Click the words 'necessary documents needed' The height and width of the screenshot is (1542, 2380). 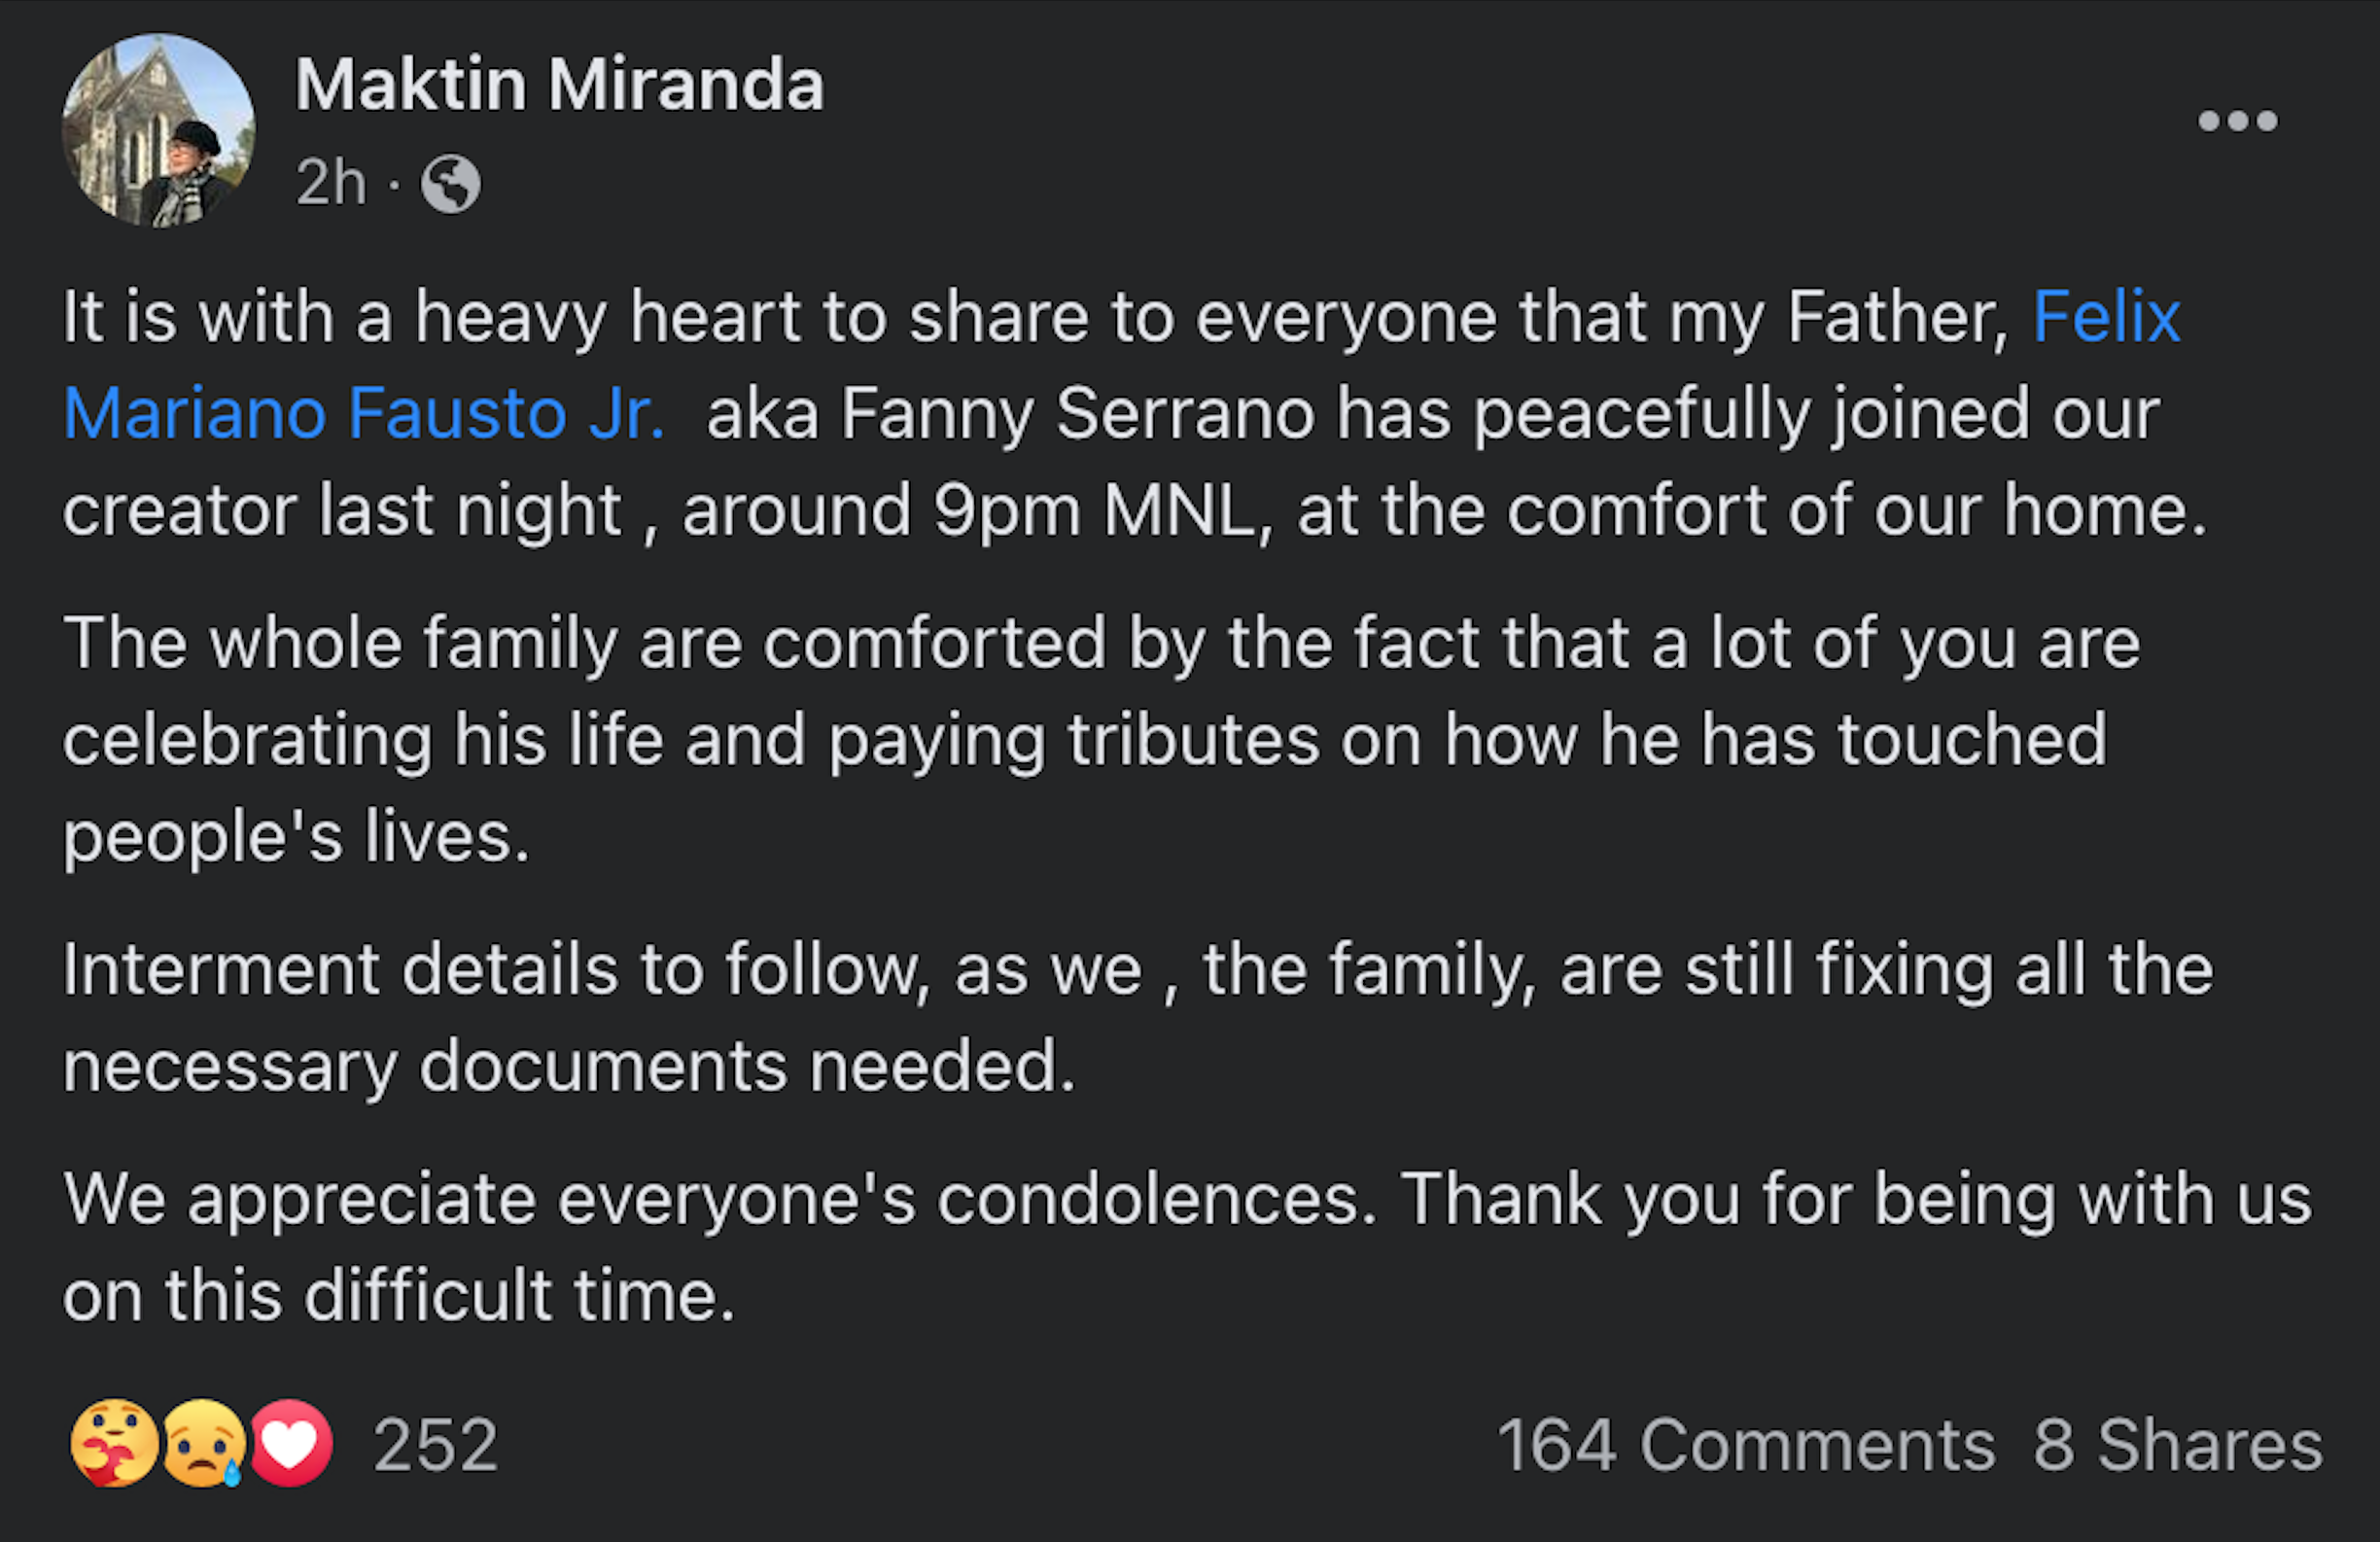[568, 1066]
